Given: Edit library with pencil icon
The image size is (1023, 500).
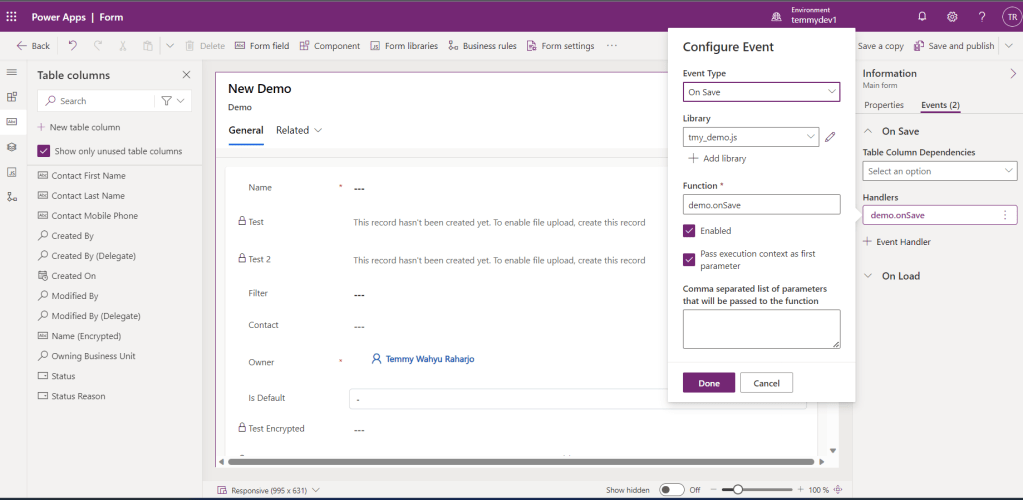Looking at the screenshot, I should [x=830, y=137].
